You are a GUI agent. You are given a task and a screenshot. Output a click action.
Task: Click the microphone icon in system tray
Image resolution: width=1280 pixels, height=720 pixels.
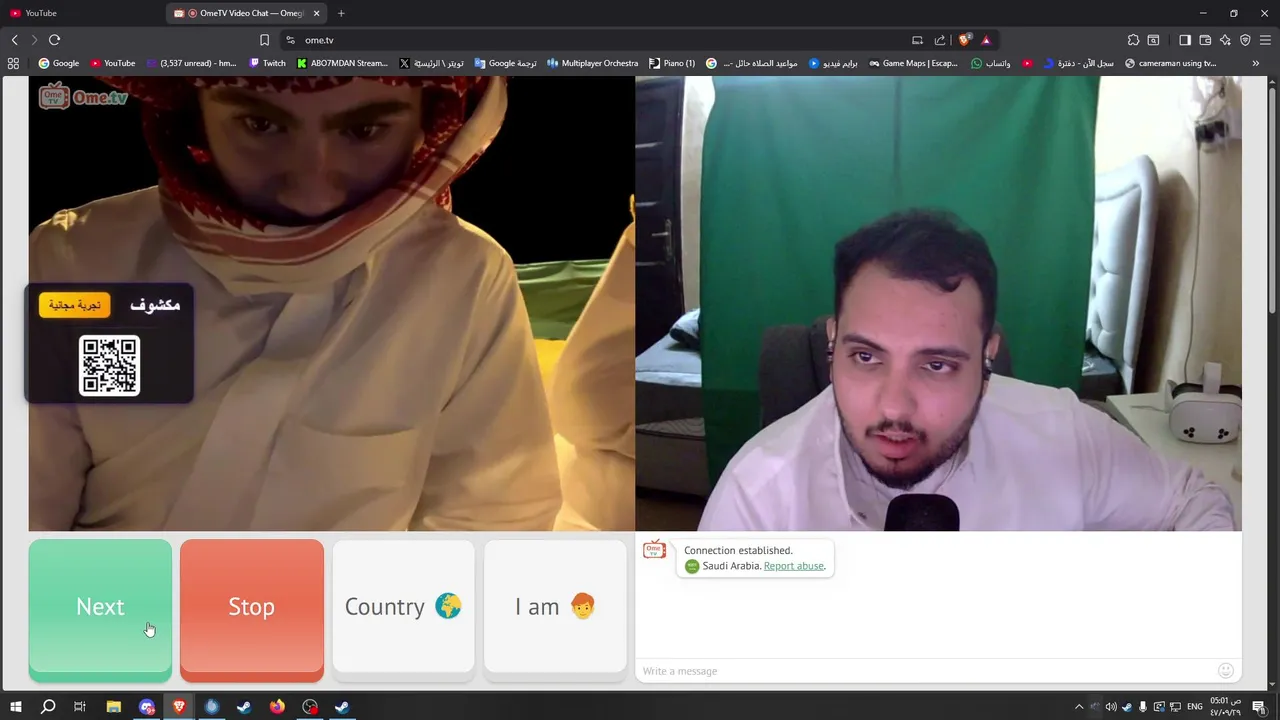1143,707
